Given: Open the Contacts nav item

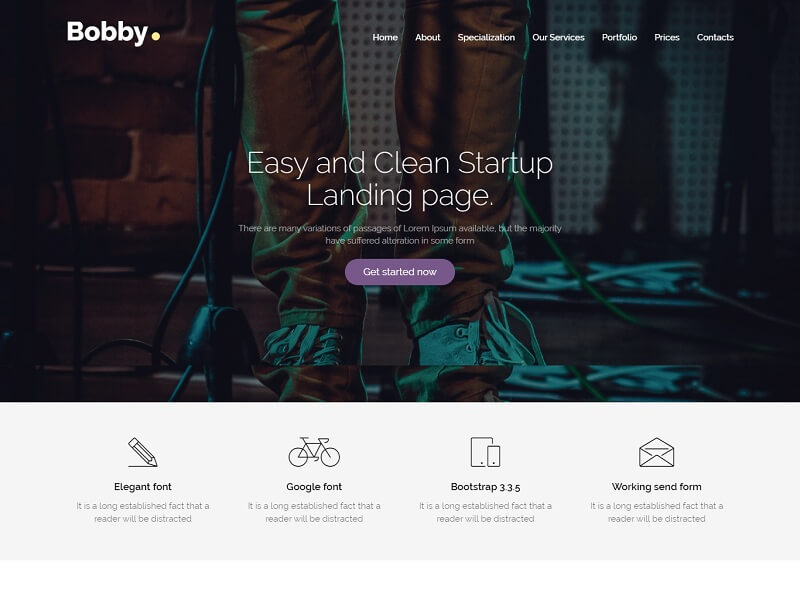Looking at the screenshot, I should pyautogui.click(x=715, y=37).
